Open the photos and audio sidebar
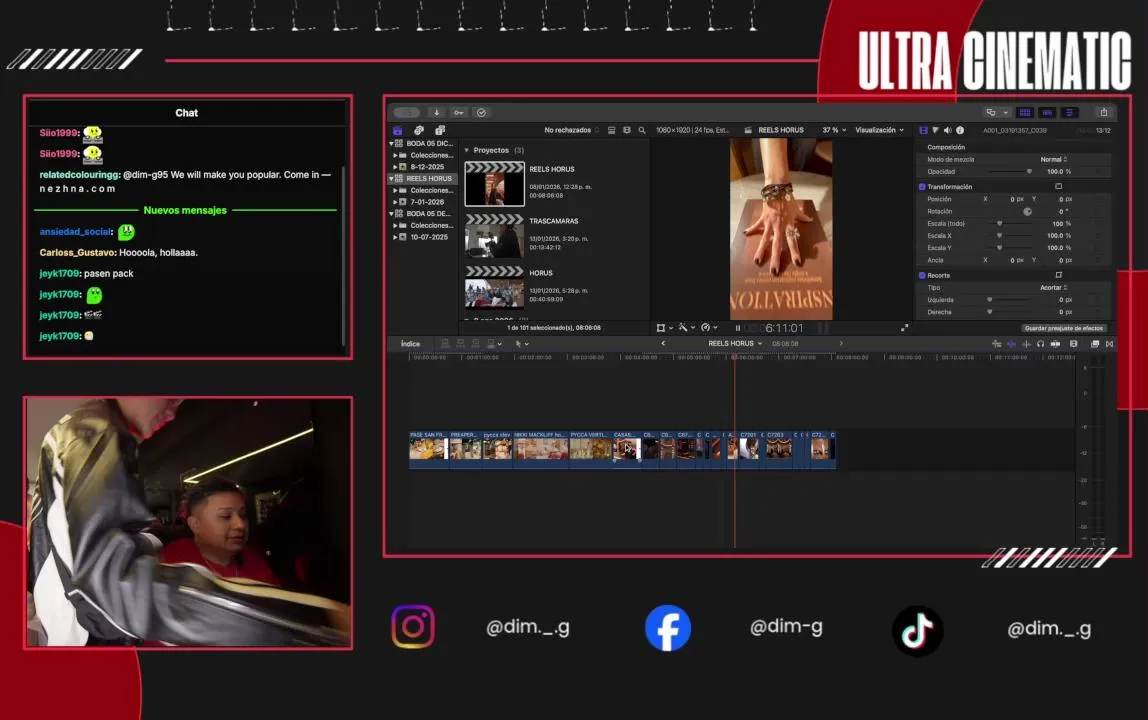 pyautogui.click(x=419, y=130)
